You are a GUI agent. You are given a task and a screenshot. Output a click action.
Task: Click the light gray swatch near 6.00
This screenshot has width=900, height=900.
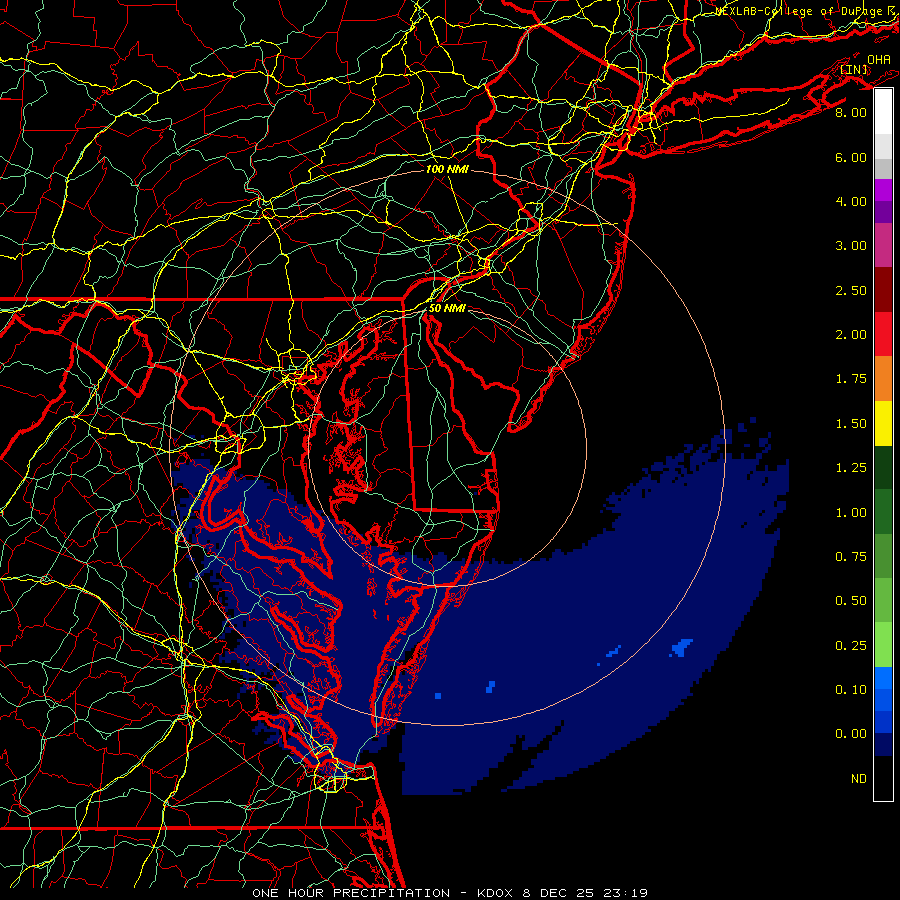click(x=883, y=146)
